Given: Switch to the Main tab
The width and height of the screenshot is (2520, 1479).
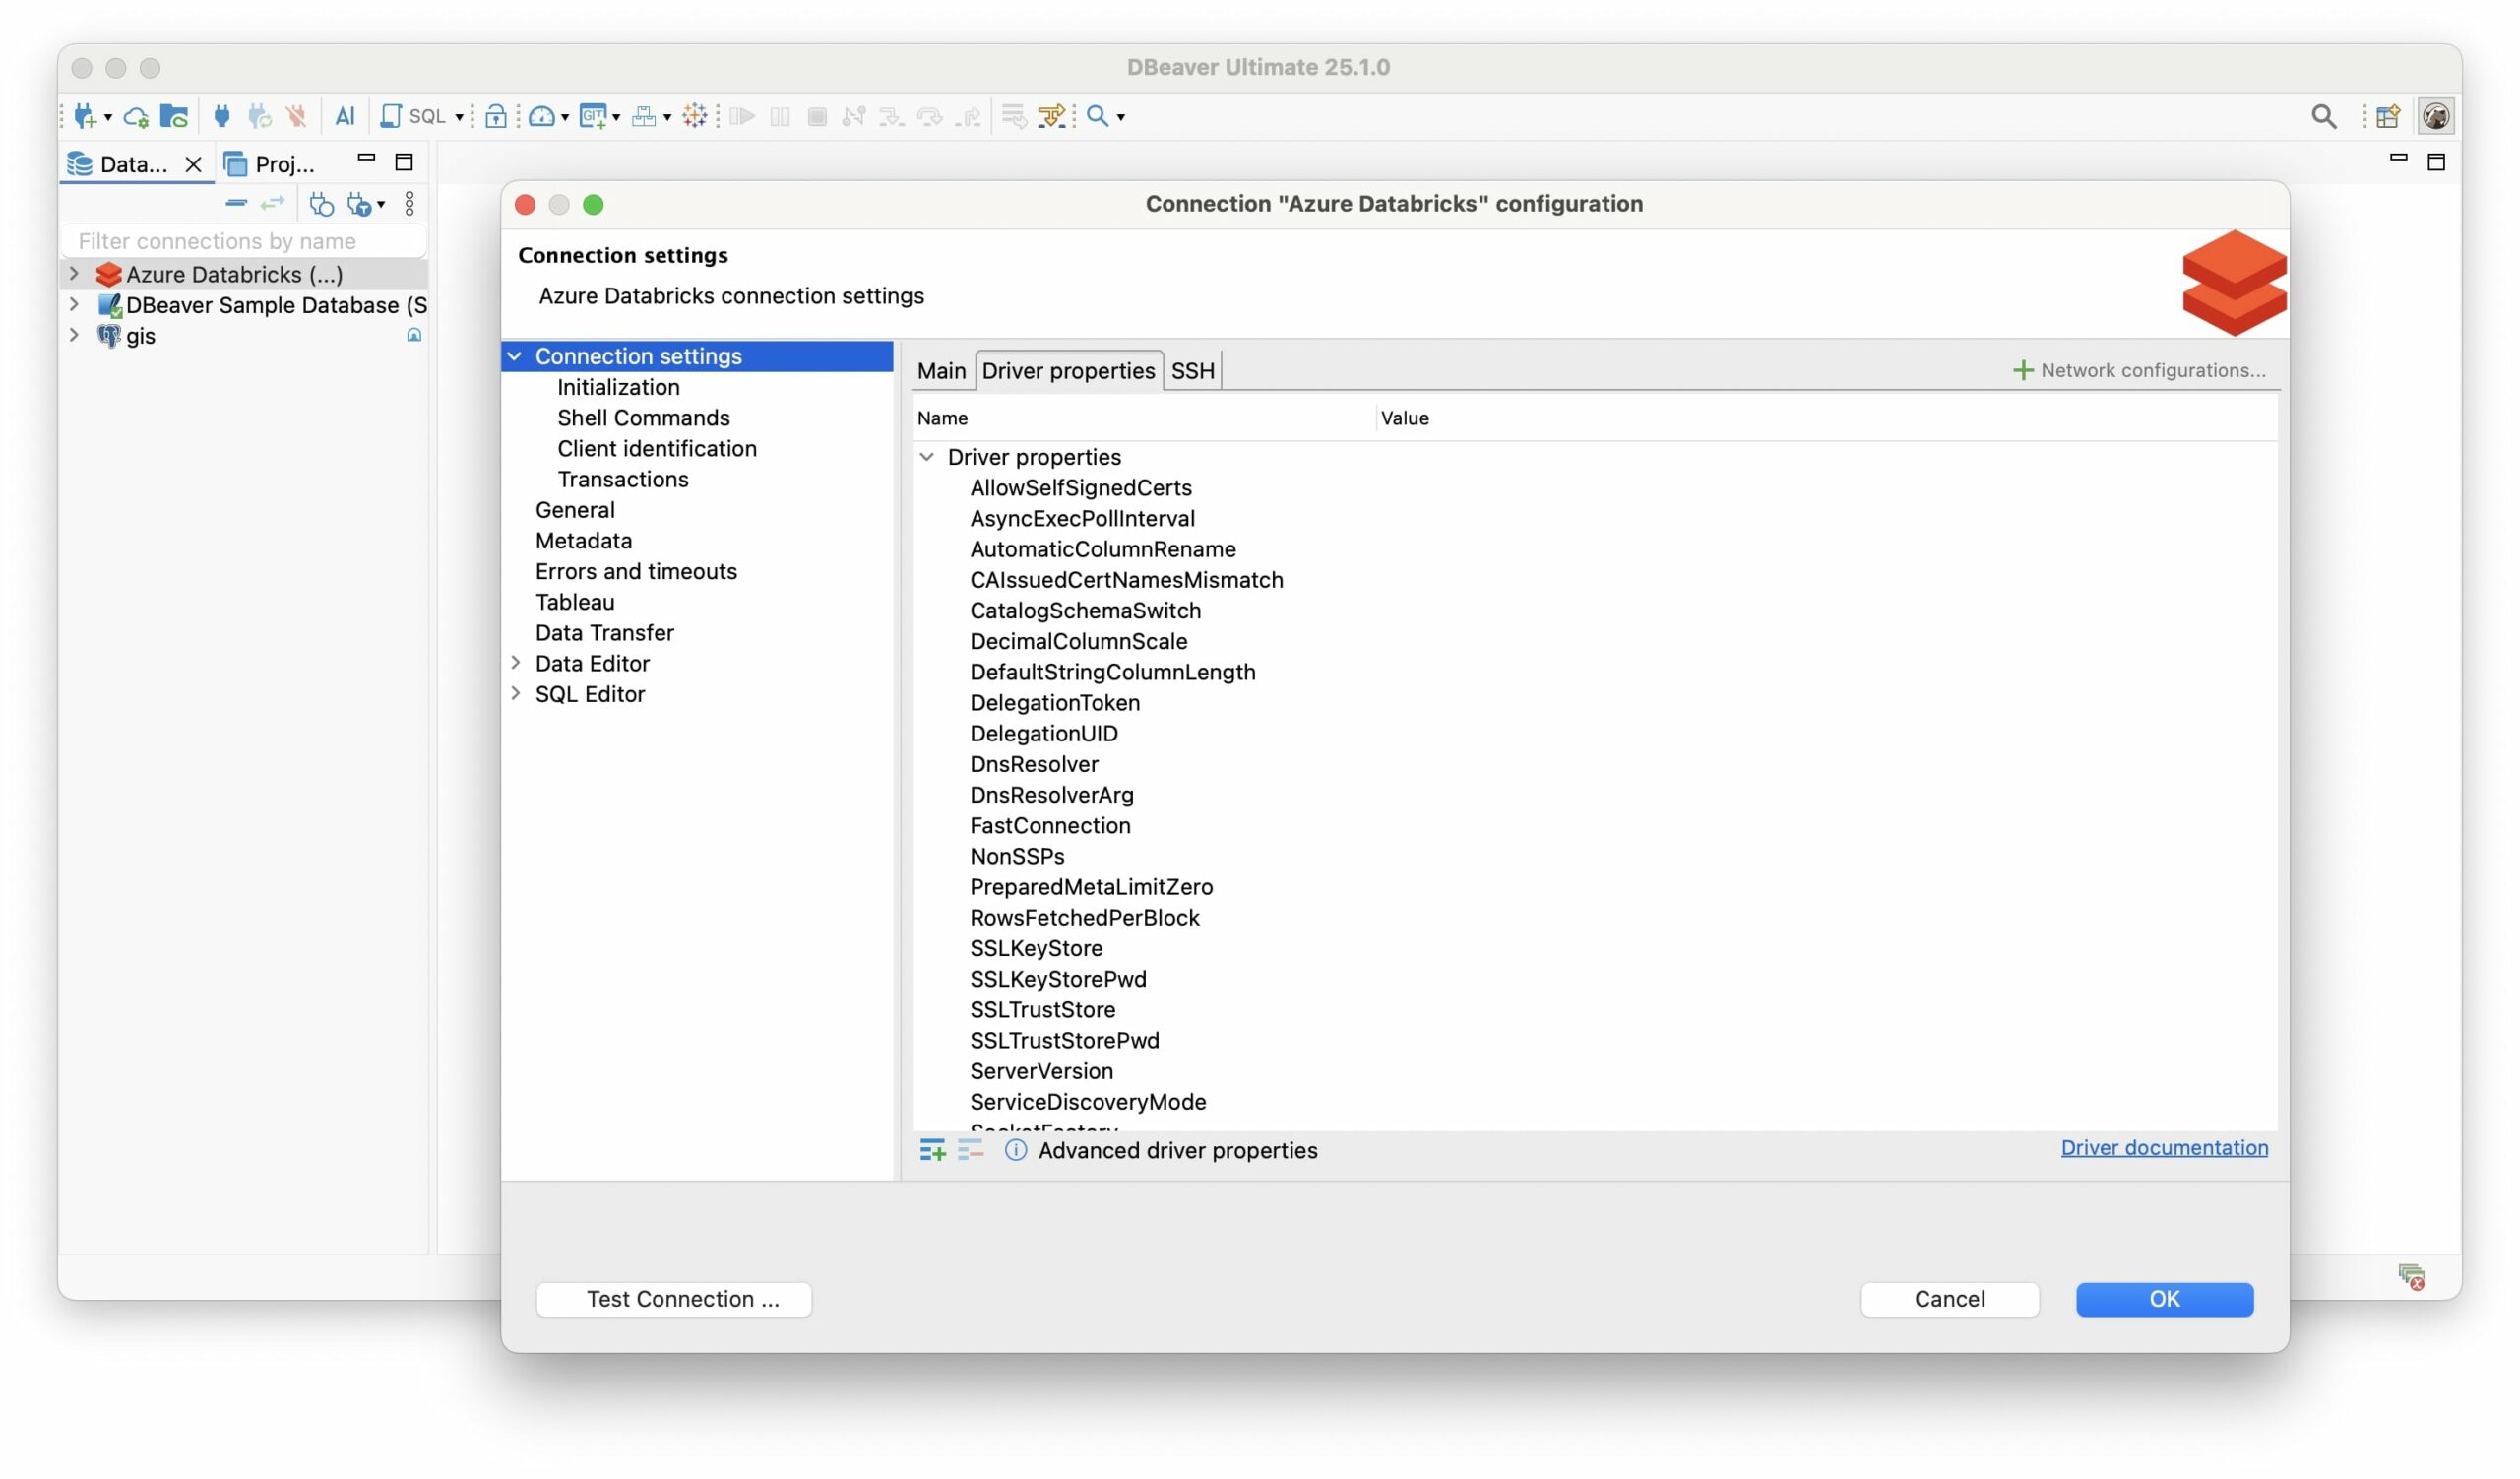Looking at the screenshot, I should 941,371.
